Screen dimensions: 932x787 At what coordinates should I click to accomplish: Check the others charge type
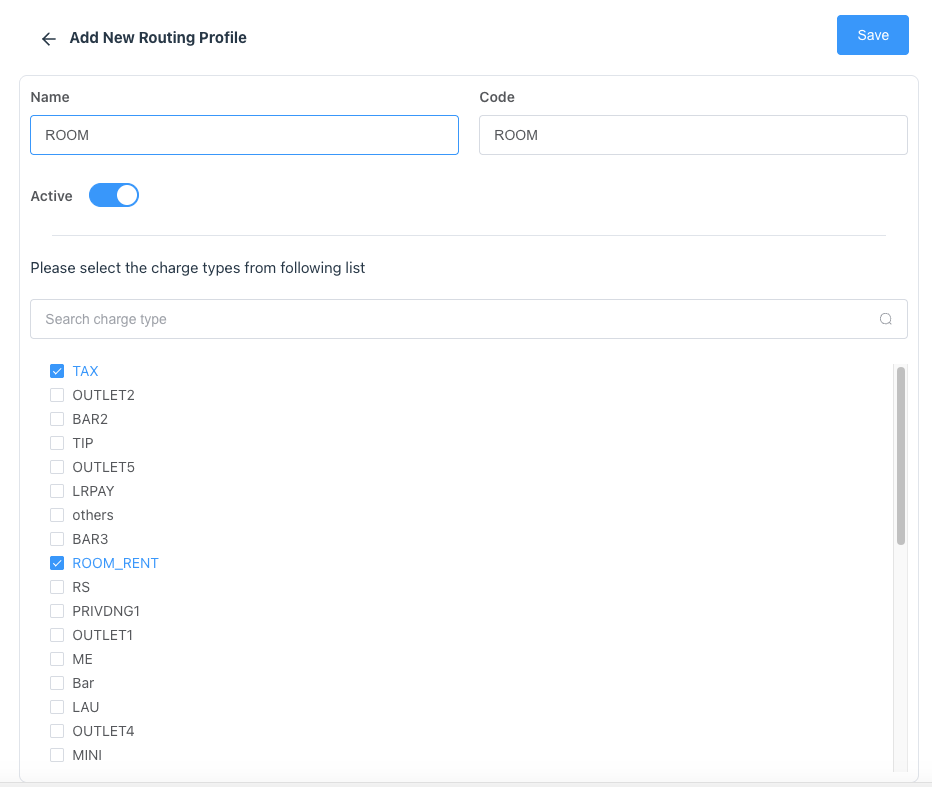pos(57,514)
